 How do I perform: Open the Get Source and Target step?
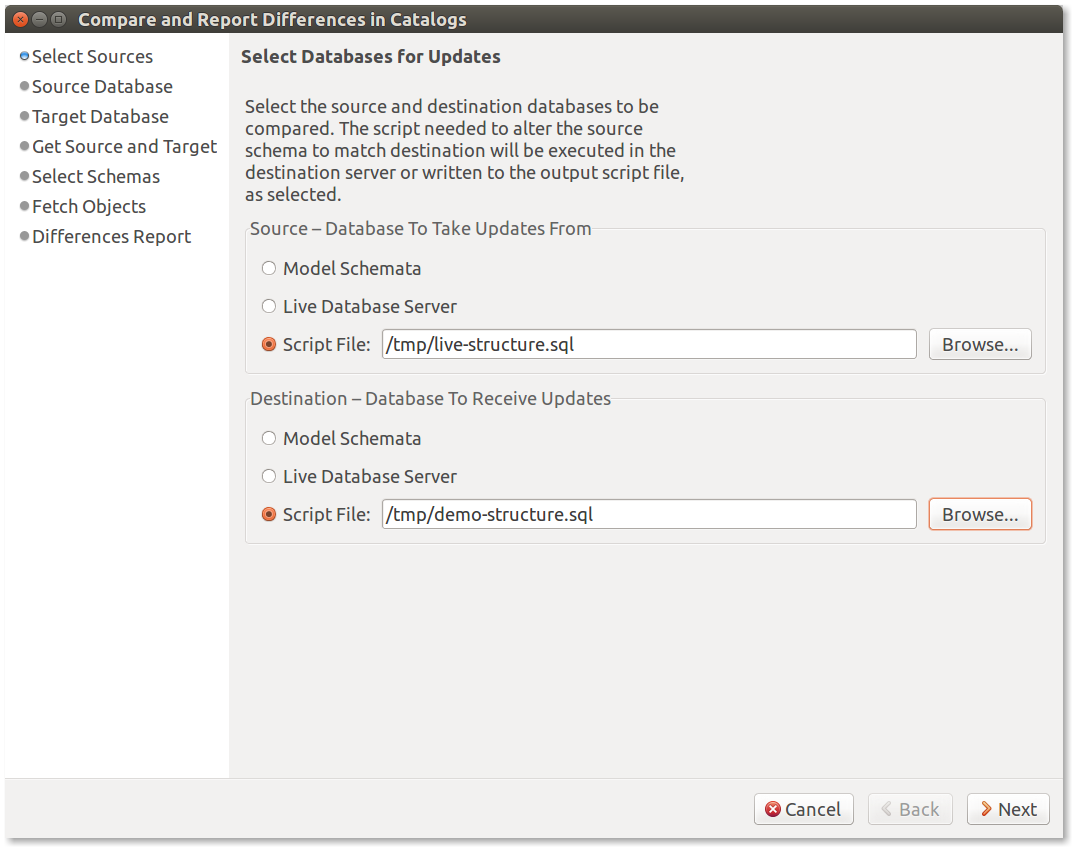[x=124, y=147]
